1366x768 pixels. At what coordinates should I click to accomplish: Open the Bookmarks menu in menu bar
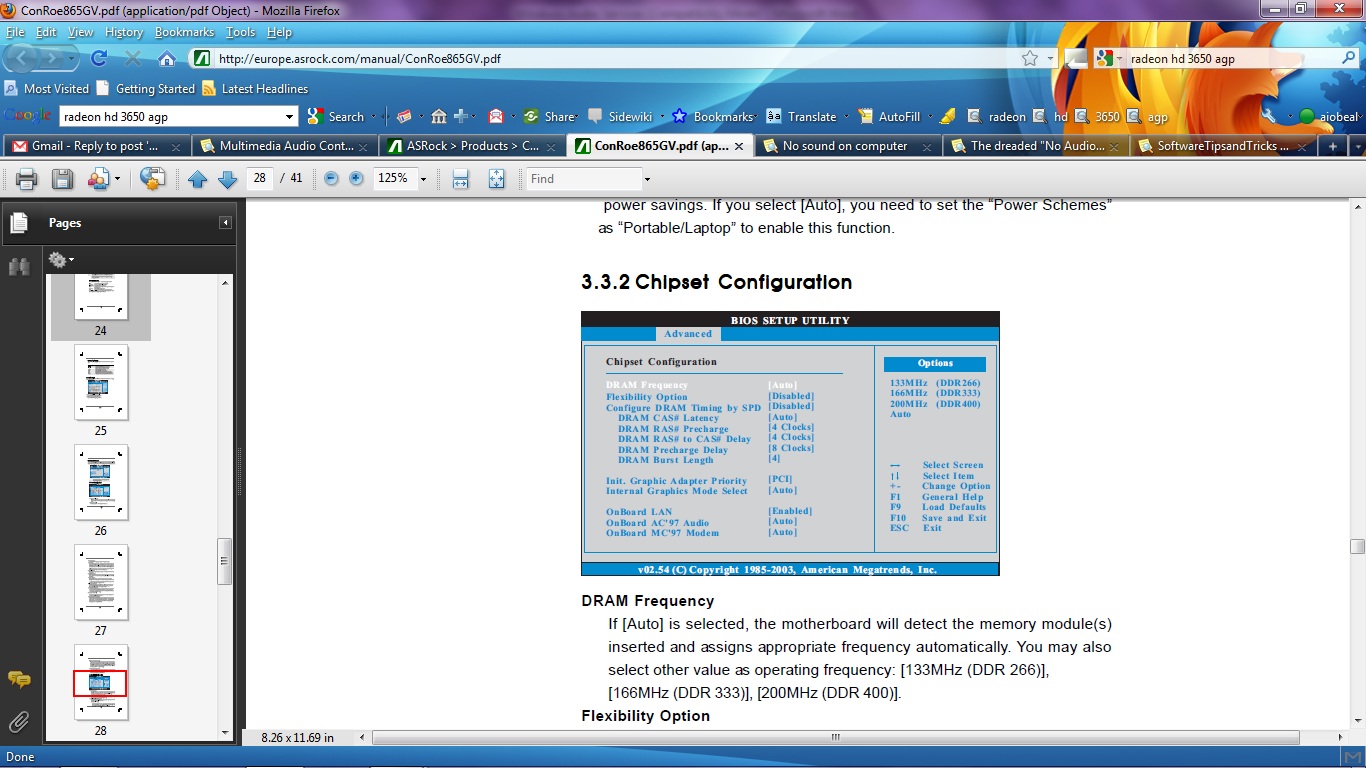point(184,32)
